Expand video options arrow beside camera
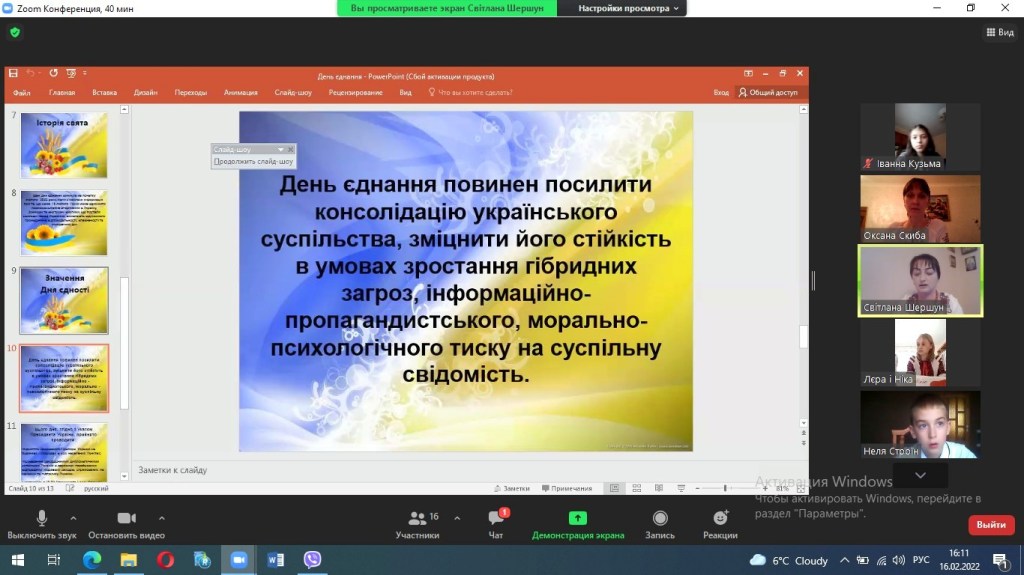 161,518
